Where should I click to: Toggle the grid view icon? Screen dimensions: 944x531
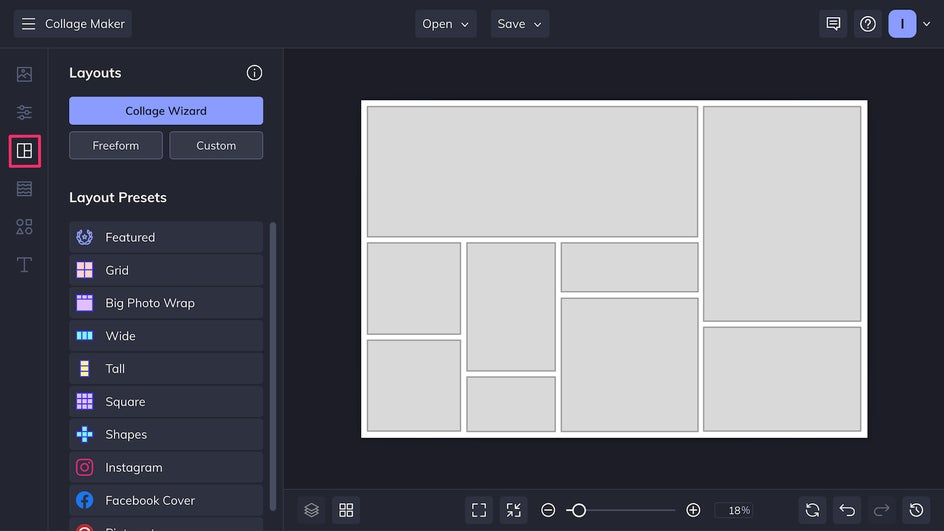(346, 510)
